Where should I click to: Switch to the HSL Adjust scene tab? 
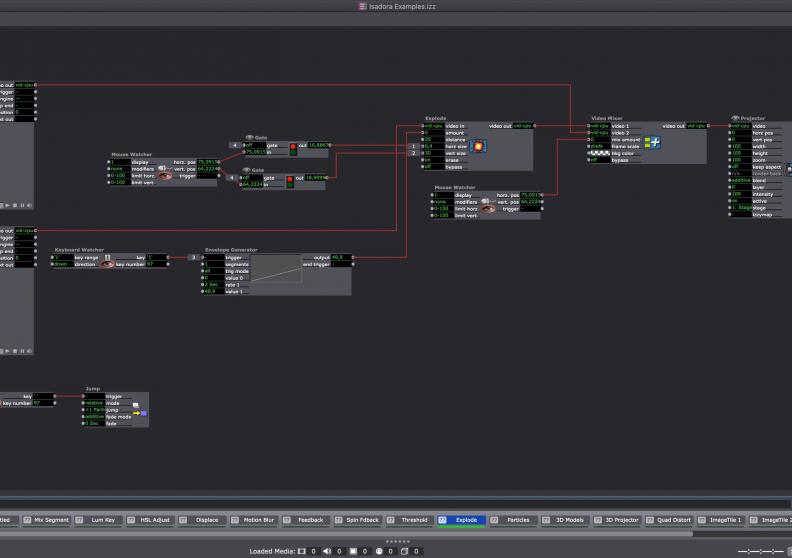click(151, 520)
